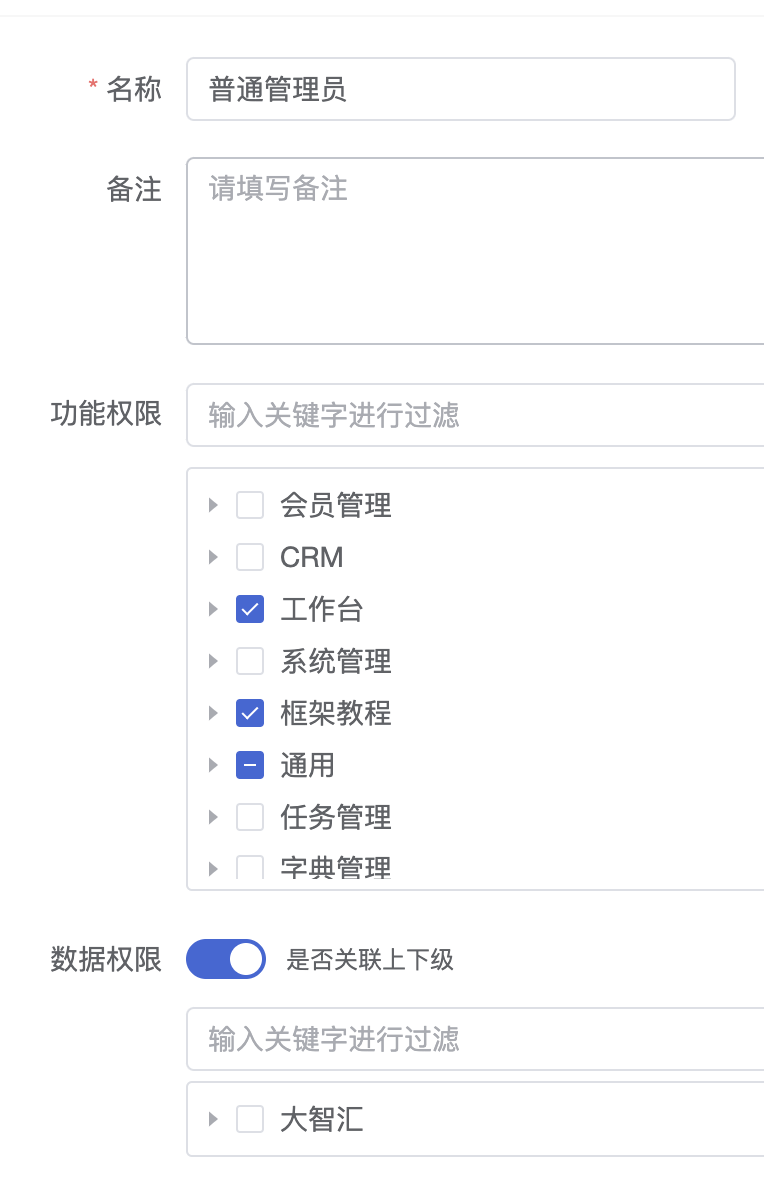Expand the 会员管理 tree node
The width and height of the screenshot is (764, 1198).
(x=213, y=505)
